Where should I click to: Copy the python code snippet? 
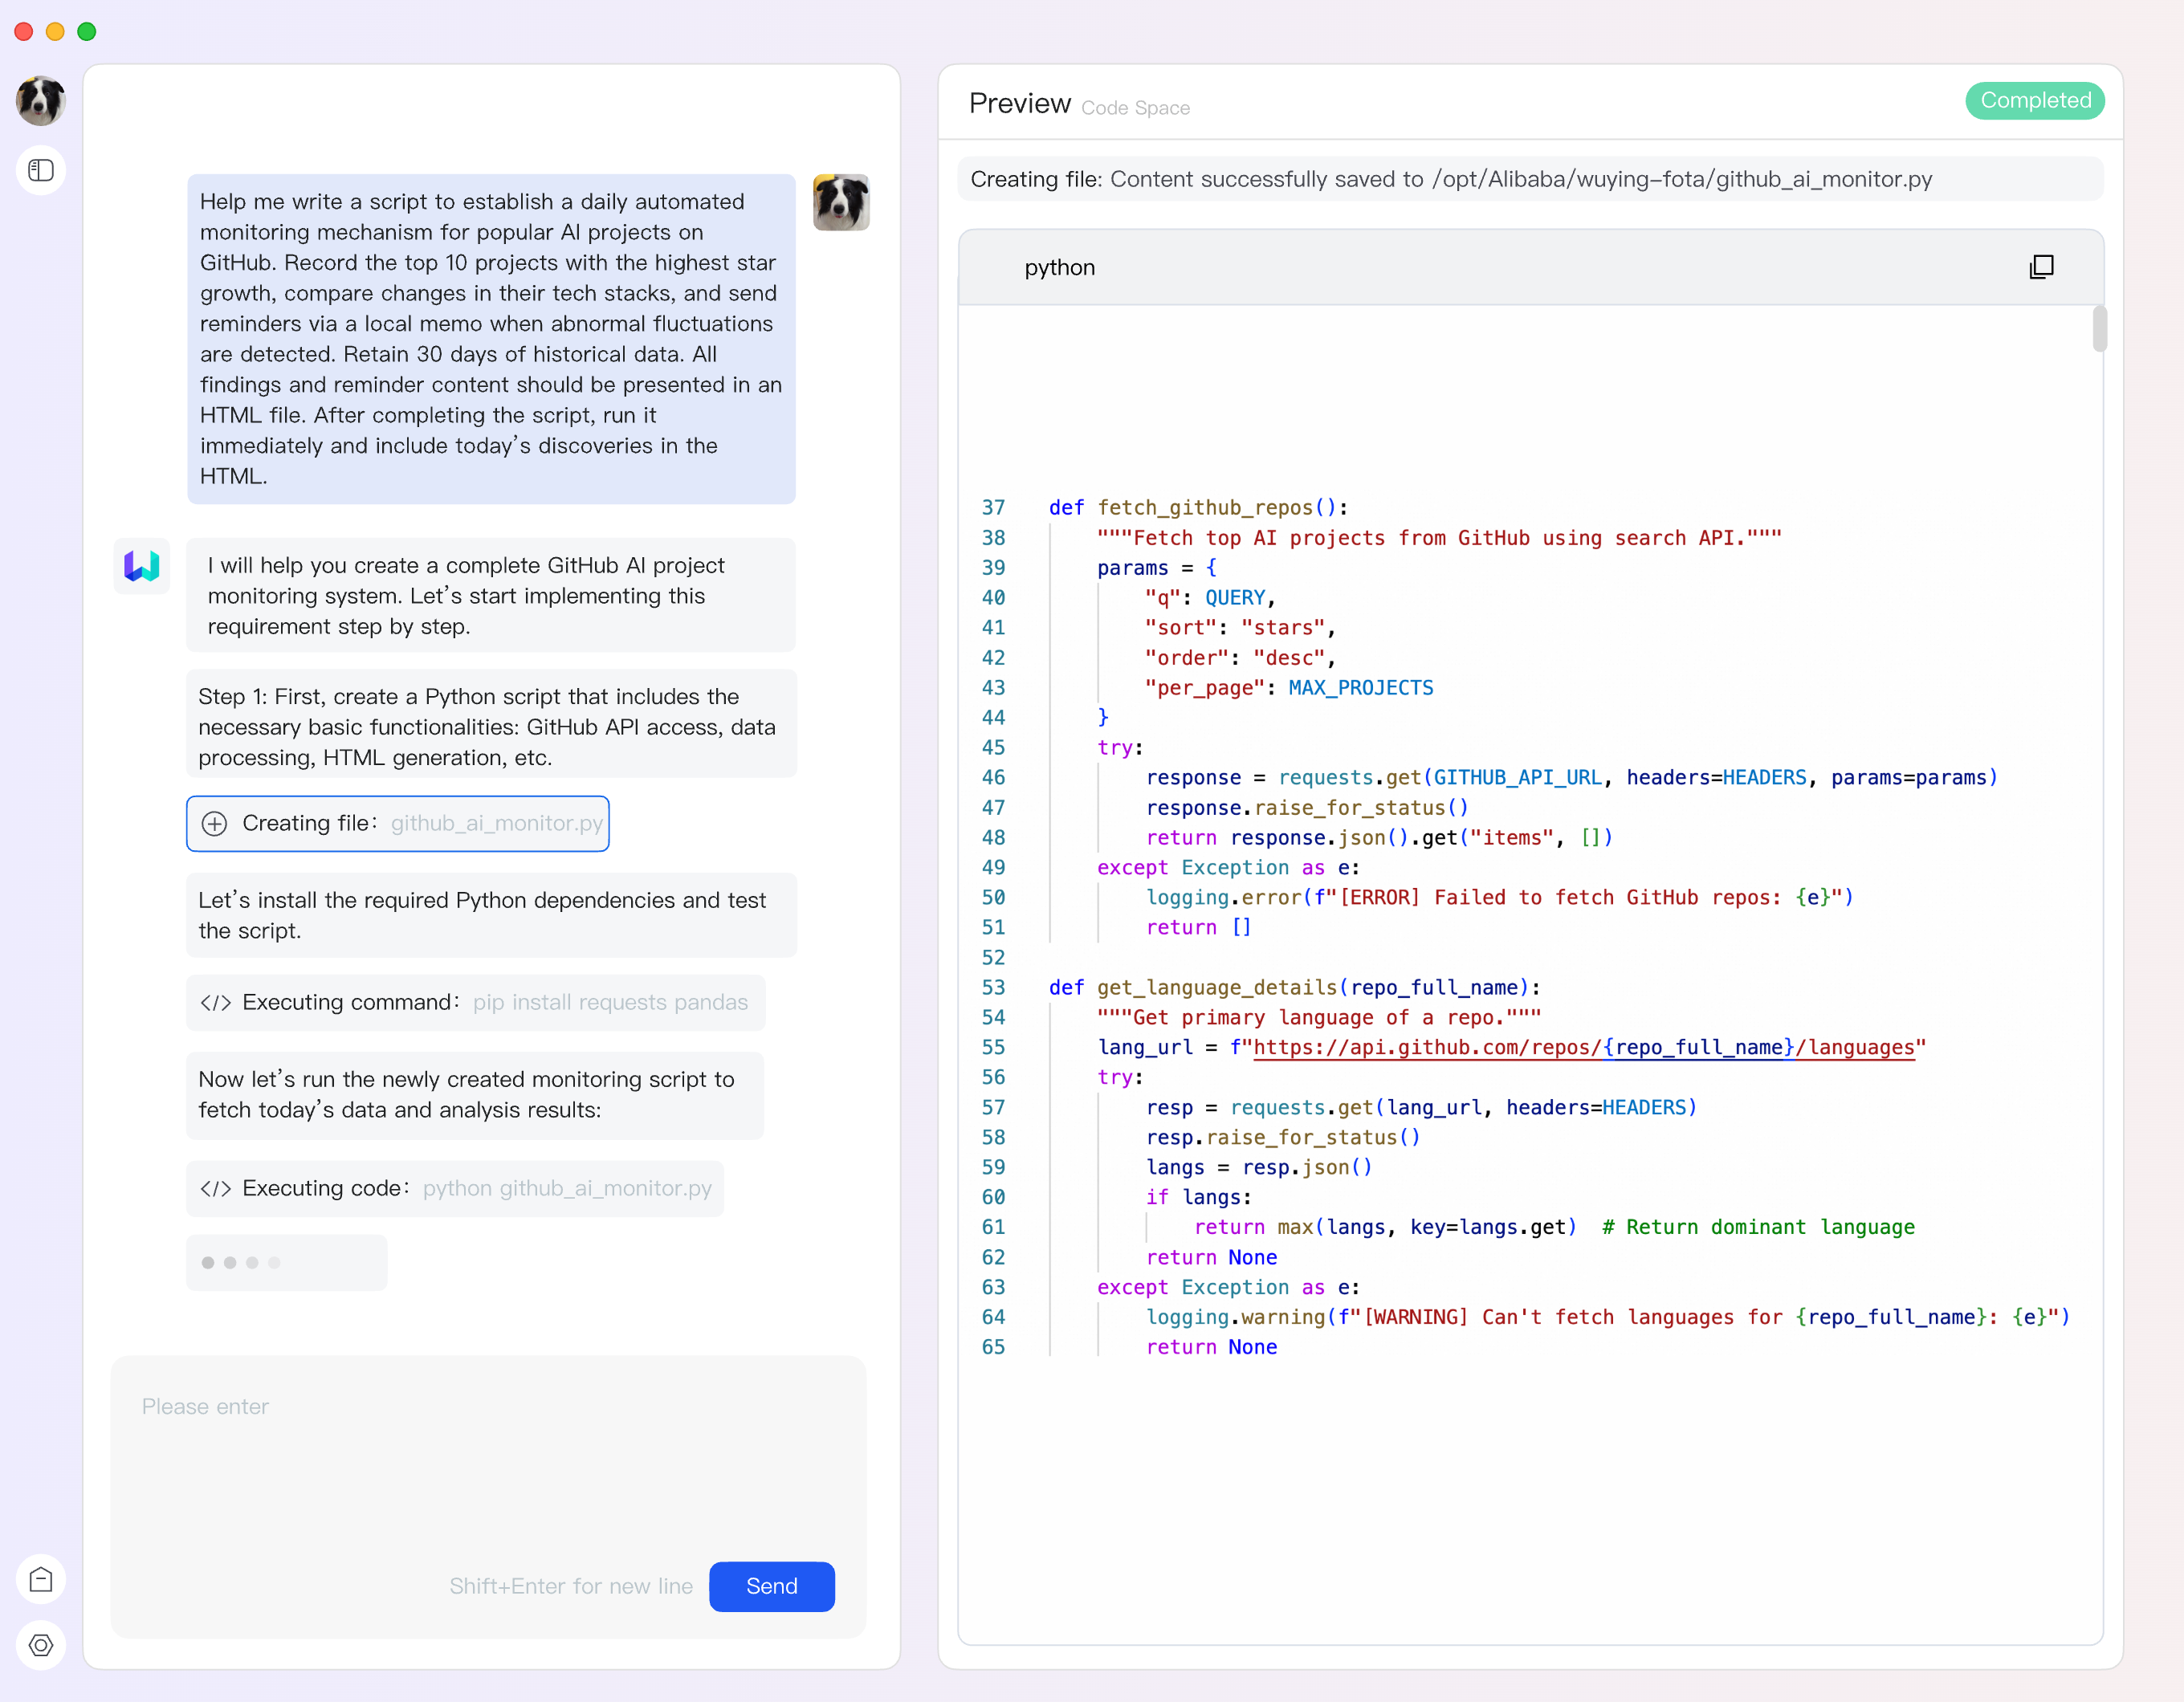2040,267
